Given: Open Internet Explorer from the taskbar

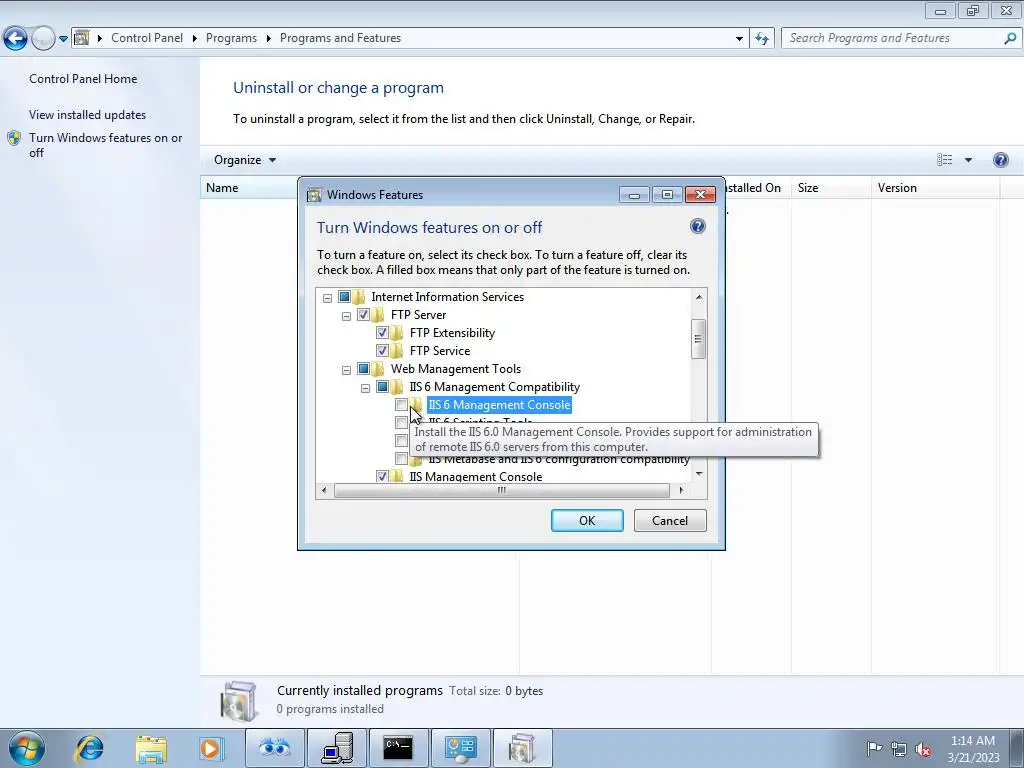Looking at the screenshot, I should (89, 748).
